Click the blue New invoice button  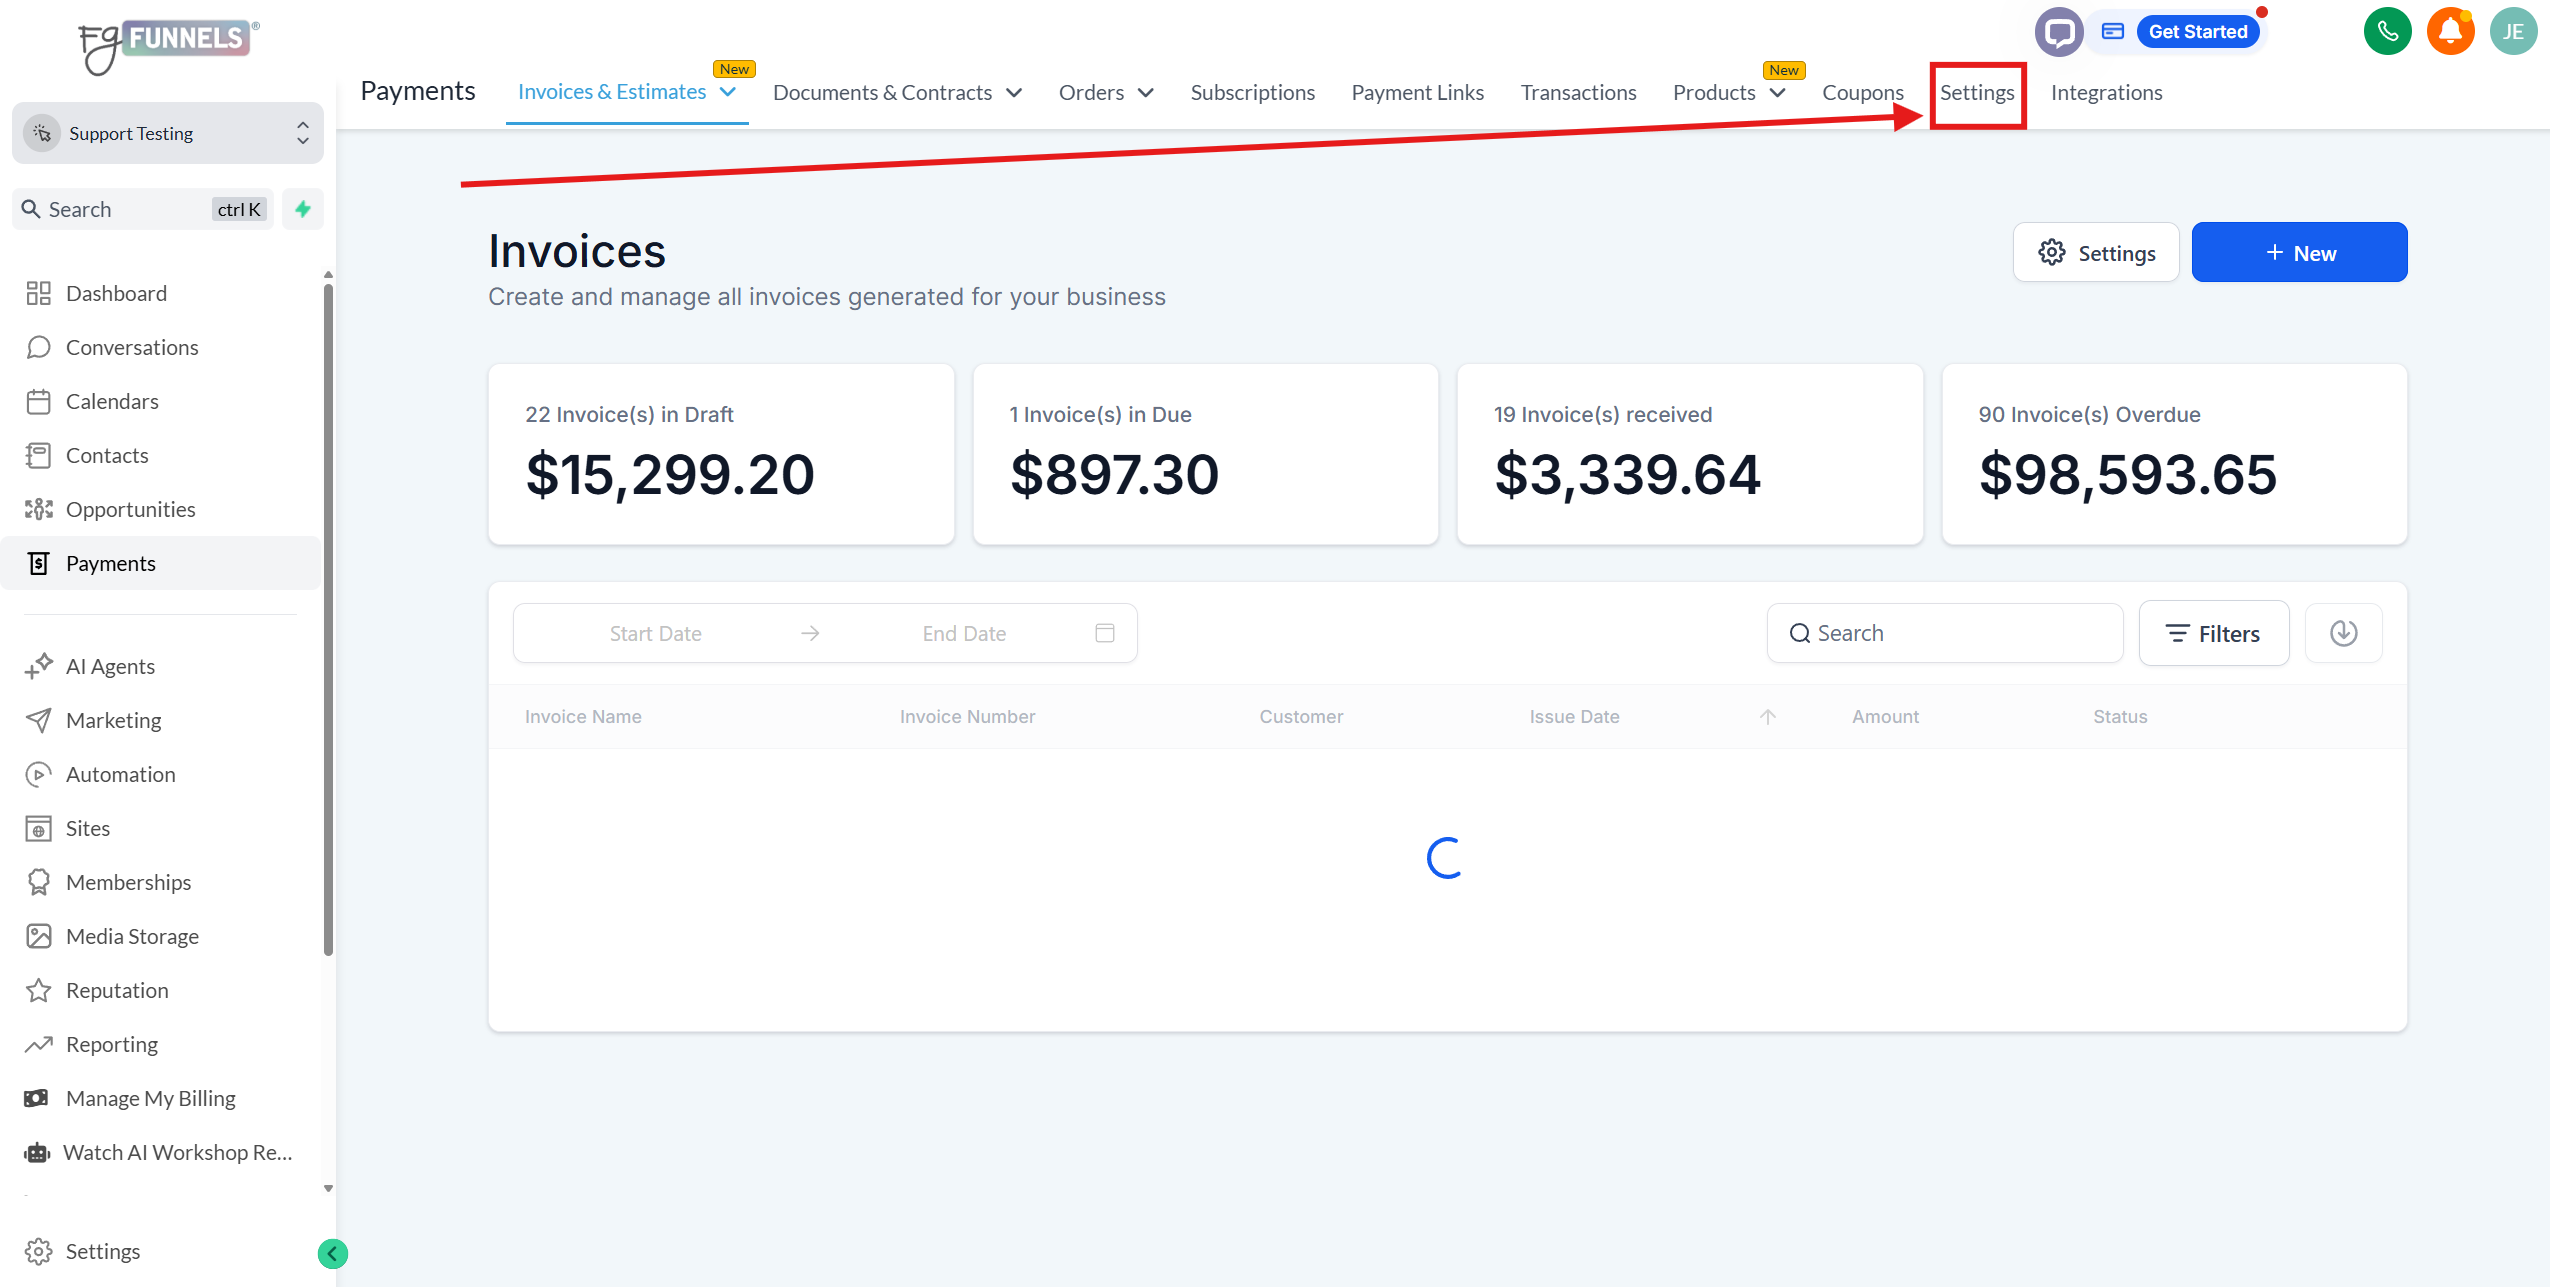(x=2299, y=253)
